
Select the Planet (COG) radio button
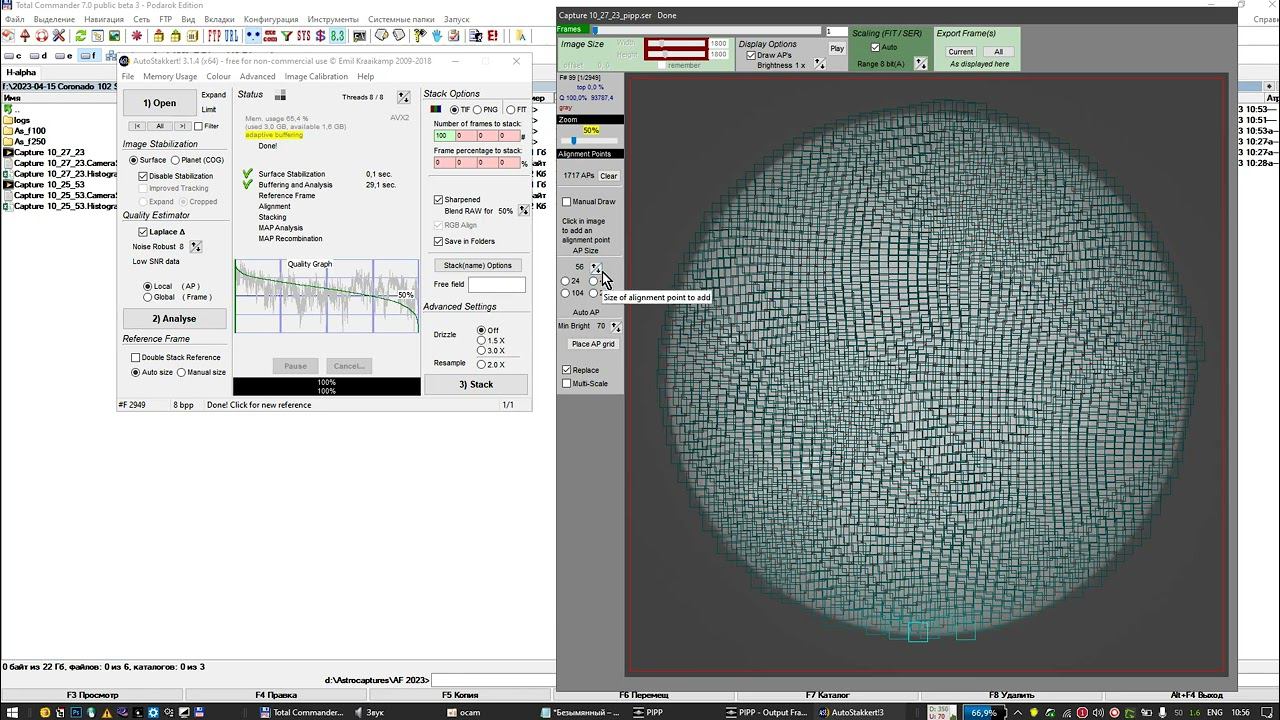click(176, 160)
